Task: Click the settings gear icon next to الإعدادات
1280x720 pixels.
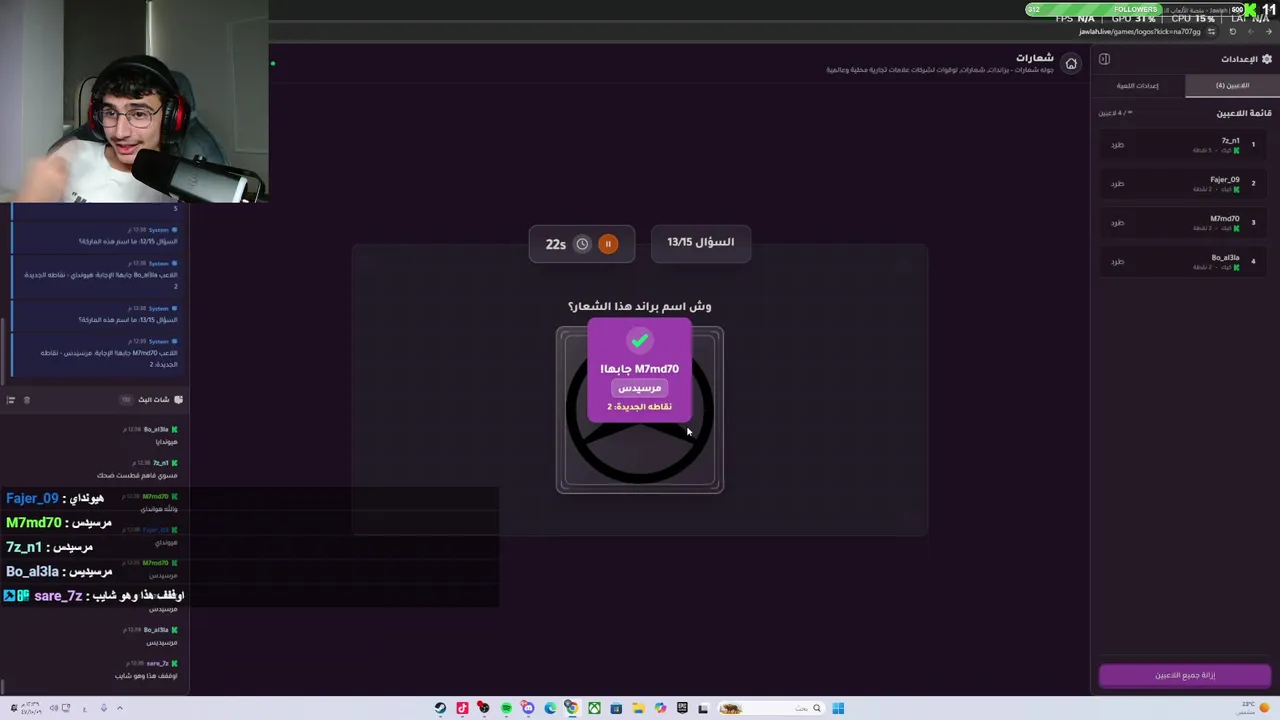Action: 1267,59
